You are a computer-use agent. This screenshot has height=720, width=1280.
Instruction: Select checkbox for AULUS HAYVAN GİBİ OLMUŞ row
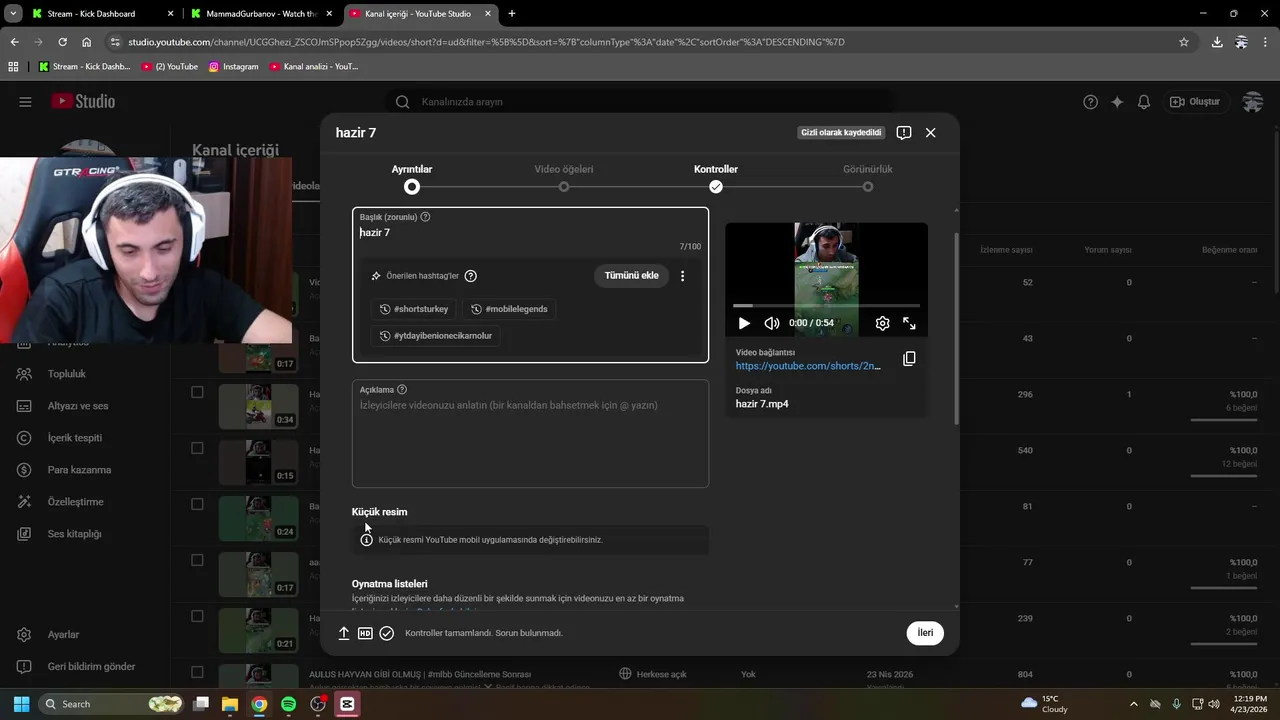[x=197, y=672]
